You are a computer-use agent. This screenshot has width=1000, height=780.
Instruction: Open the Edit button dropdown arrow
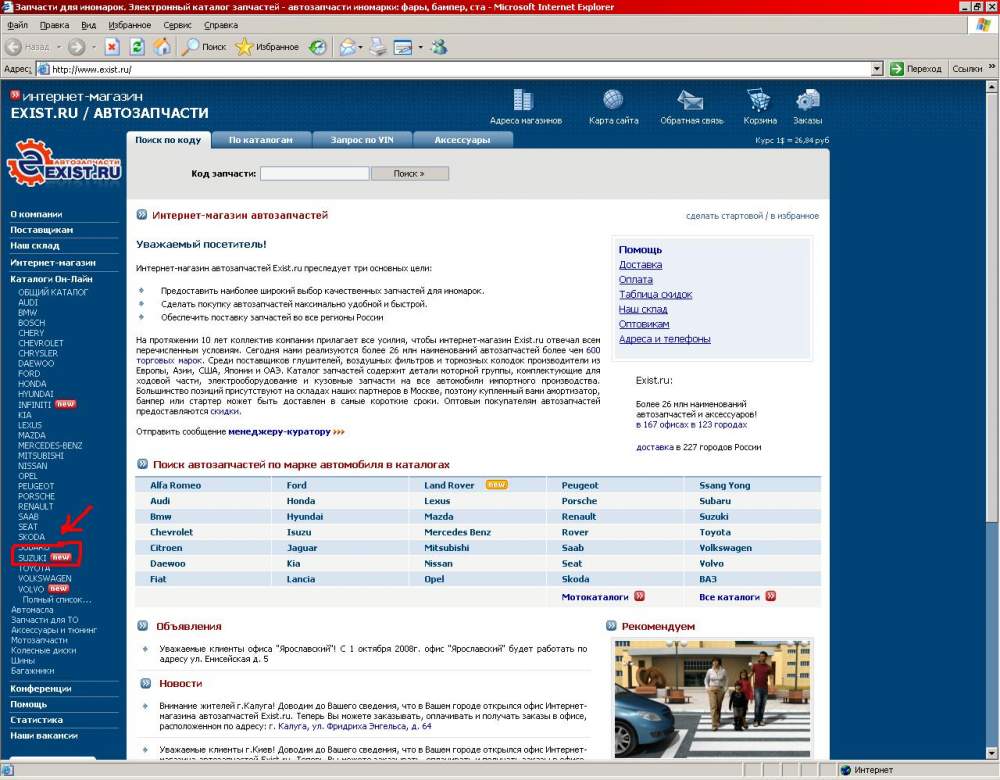[420, 47]
